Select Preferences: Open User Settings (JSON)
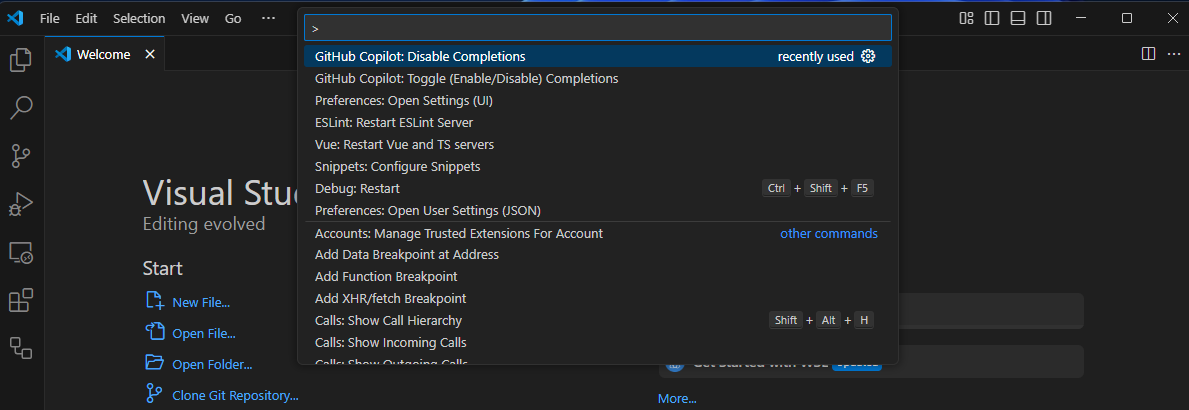This screenshot has height=410, width=1189. pyautogui.click(x=598, y=210)
